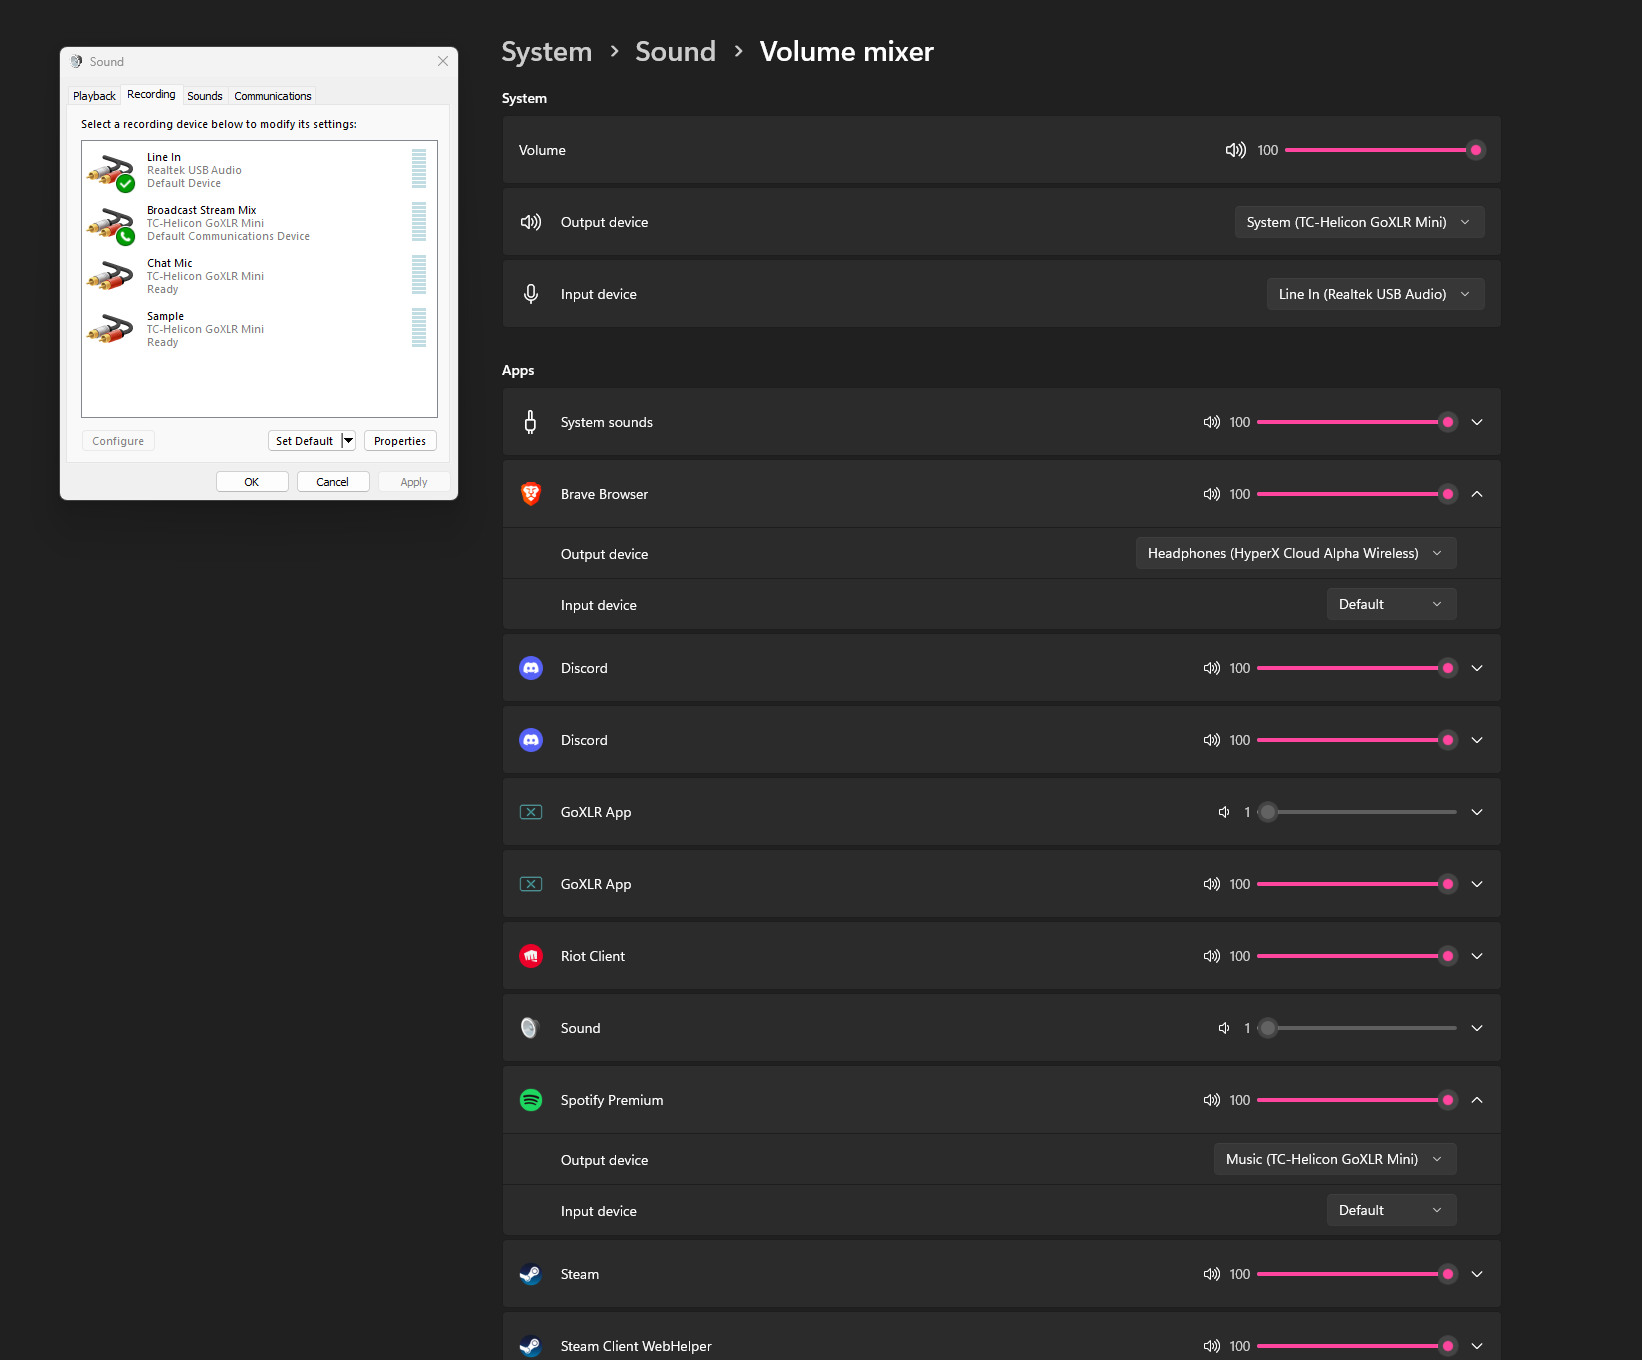The height and width of the screenshot is (1360, 1642).
Task: Mute System sounds via speaker icon
Action: [x=1211, y=422]
